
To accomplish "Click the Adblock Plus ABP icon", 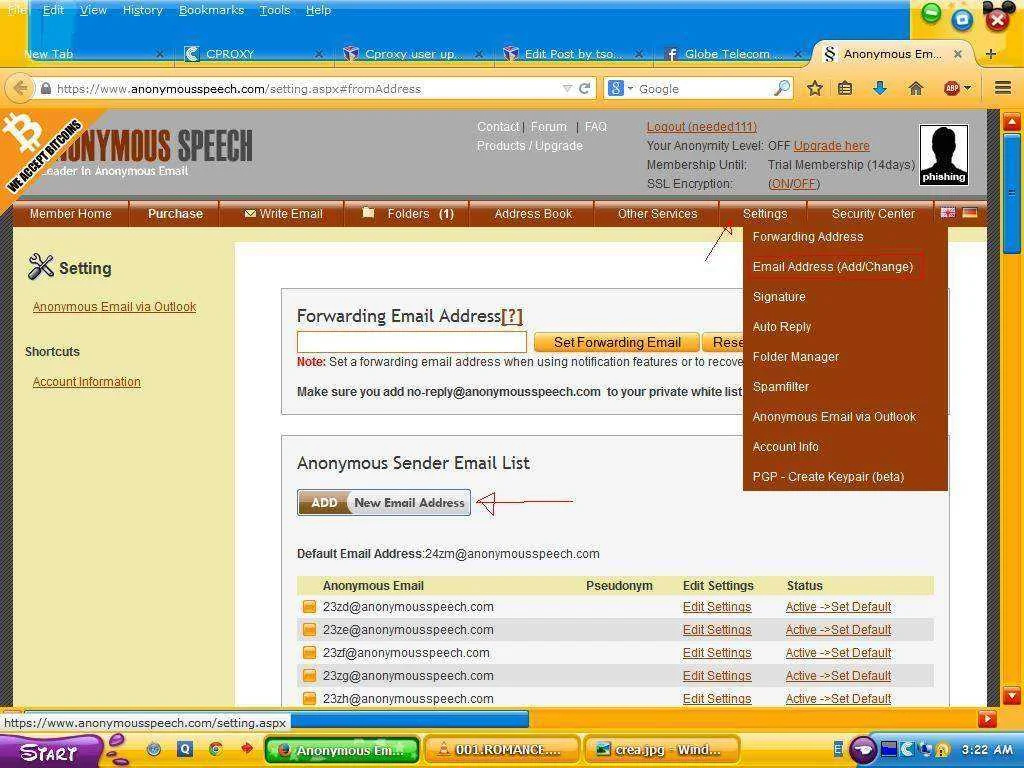I will pyautogui.click(x=952, y=88).
